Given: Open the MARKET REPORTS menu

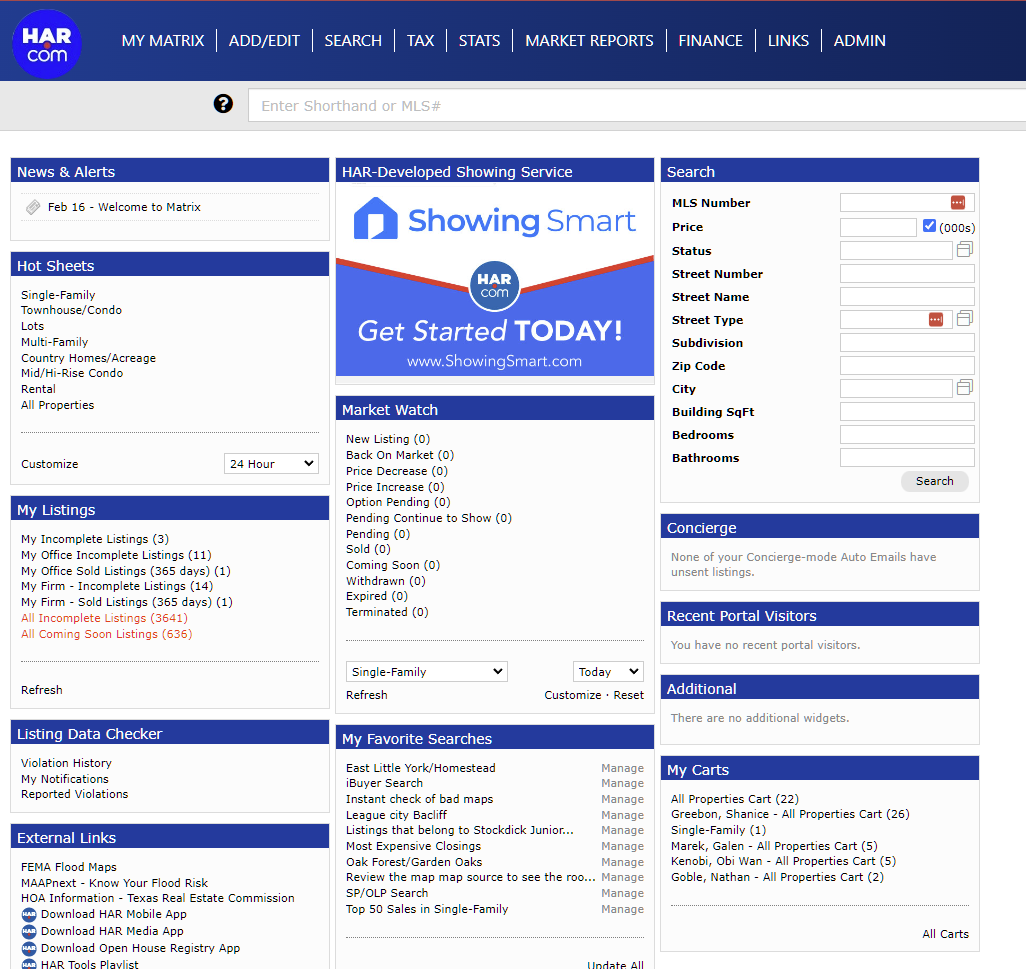Looking at the screenshot, I should click(x=589, y=41).
